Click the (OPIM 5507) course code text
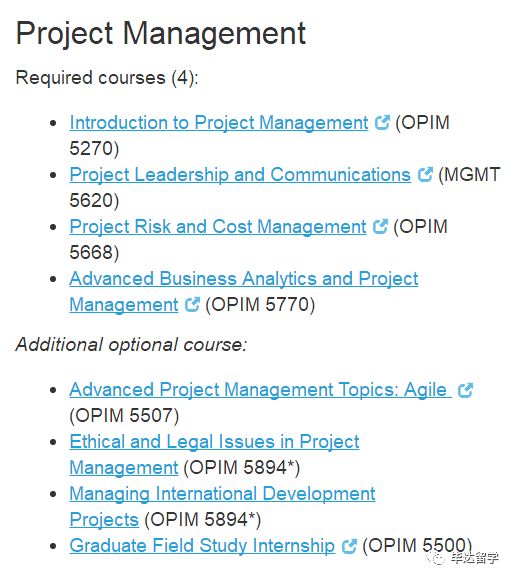This screenshot has width=515, height=580. 124,416
